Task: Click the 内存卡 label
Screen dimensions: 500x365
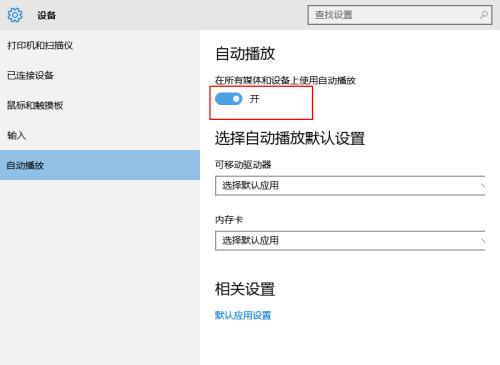Action: click(x=229, y=220)
